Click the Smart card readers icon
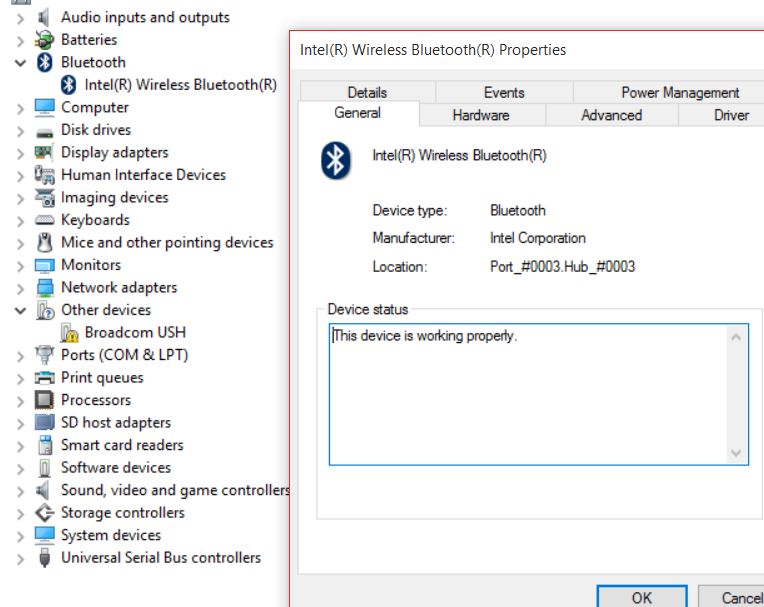Image resolution: width=764 pixels, height=607 pixels. pos(45,445)
